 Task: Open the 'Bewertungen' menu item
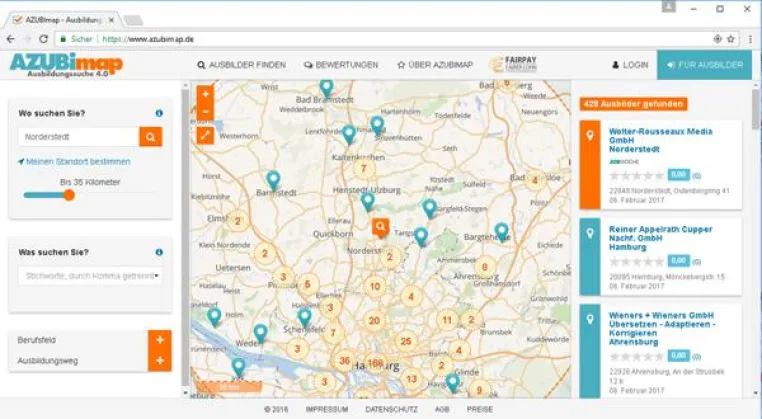click(x=341, y=65)
